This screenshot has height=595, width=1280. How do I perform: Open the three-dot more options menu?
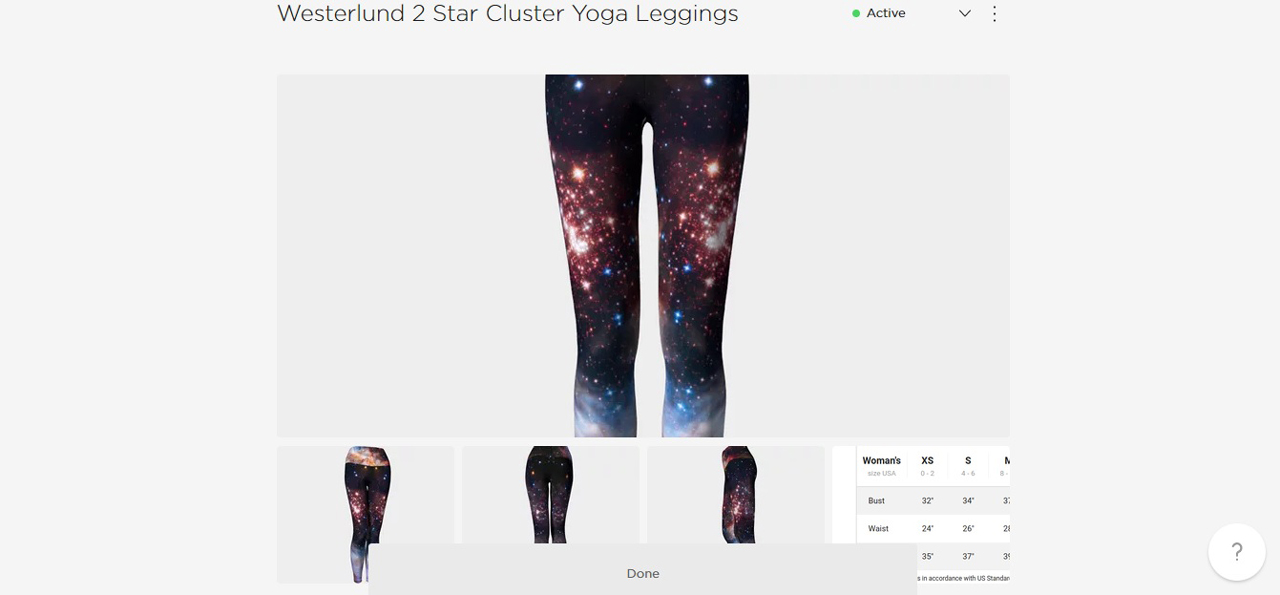click(994, 14)
